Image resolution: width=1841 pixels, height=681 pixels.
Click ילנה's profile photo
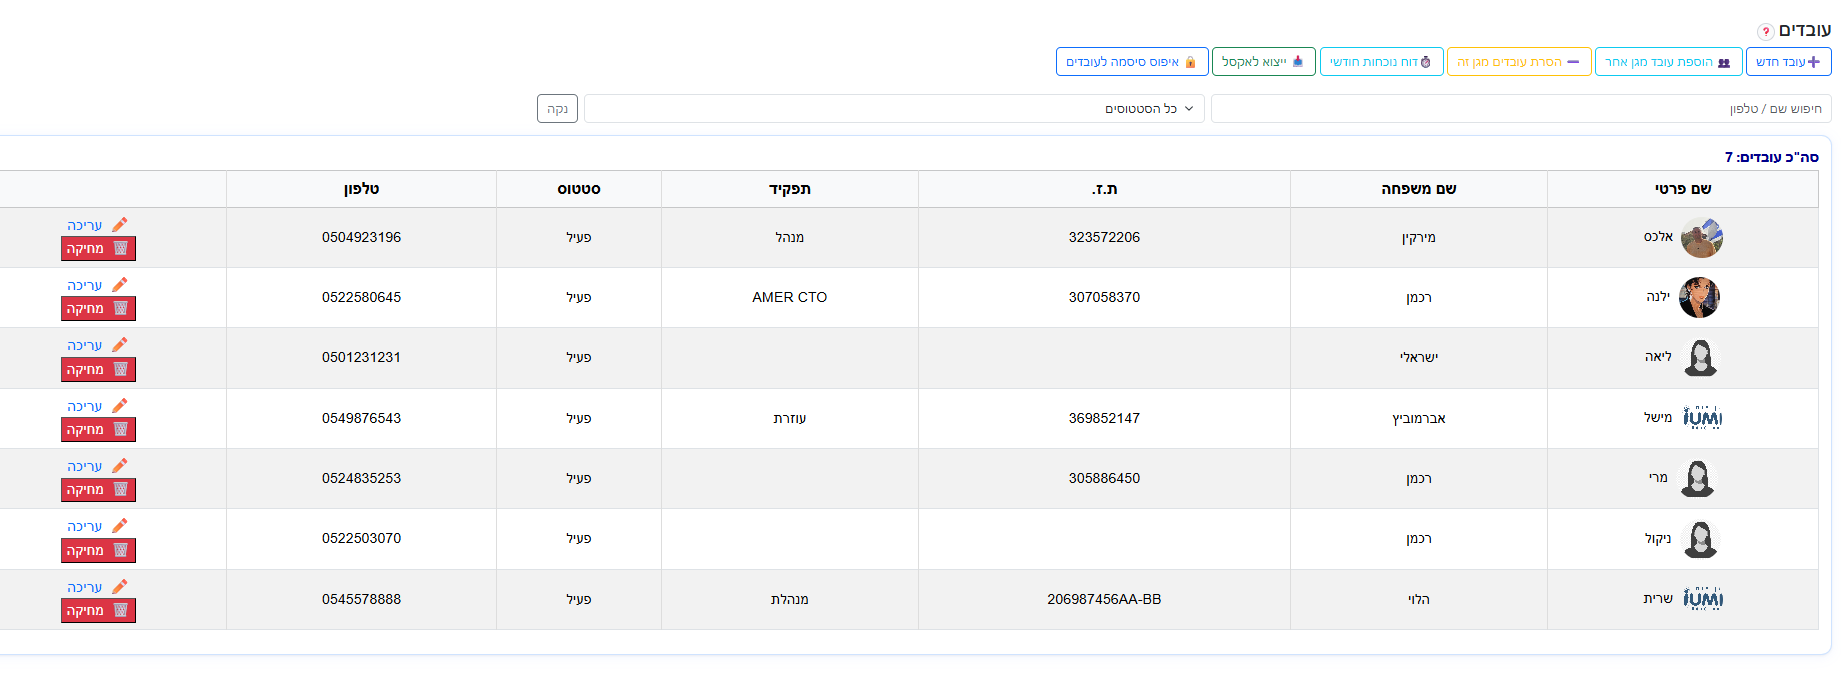tap(1699, 298)
